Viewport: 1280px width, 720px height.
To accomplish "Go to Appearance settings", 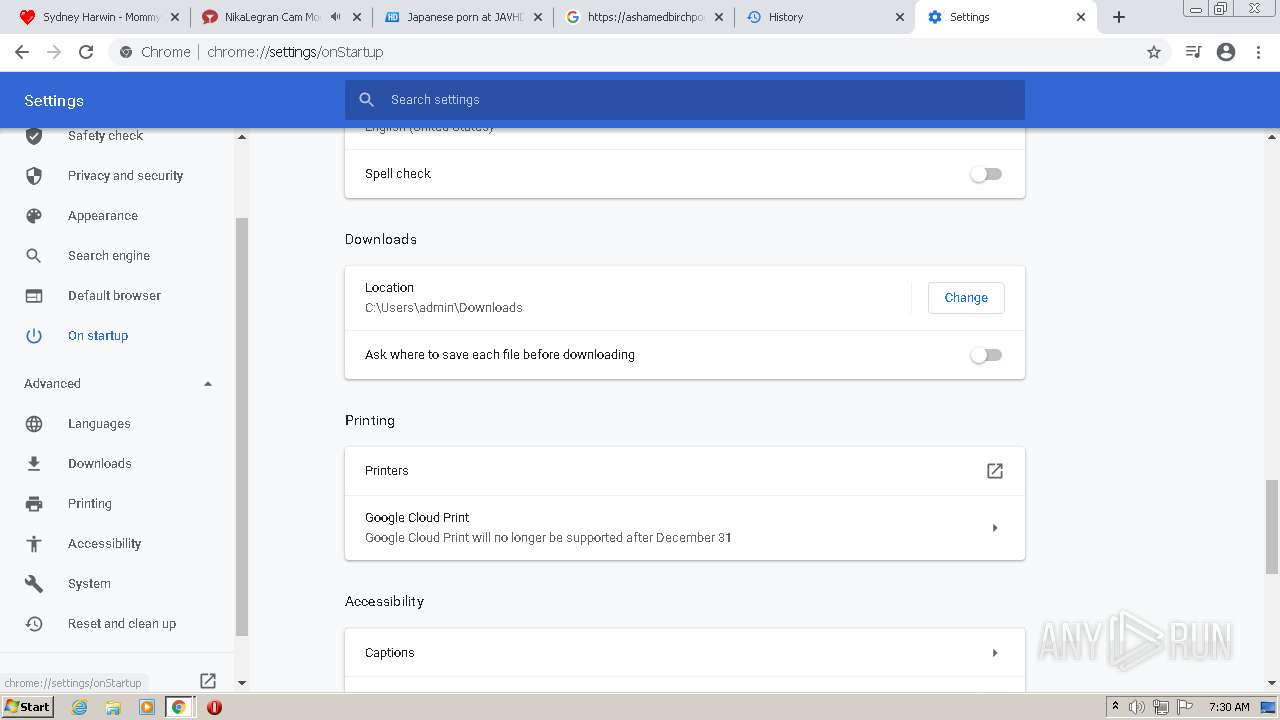I will [103, 216].
